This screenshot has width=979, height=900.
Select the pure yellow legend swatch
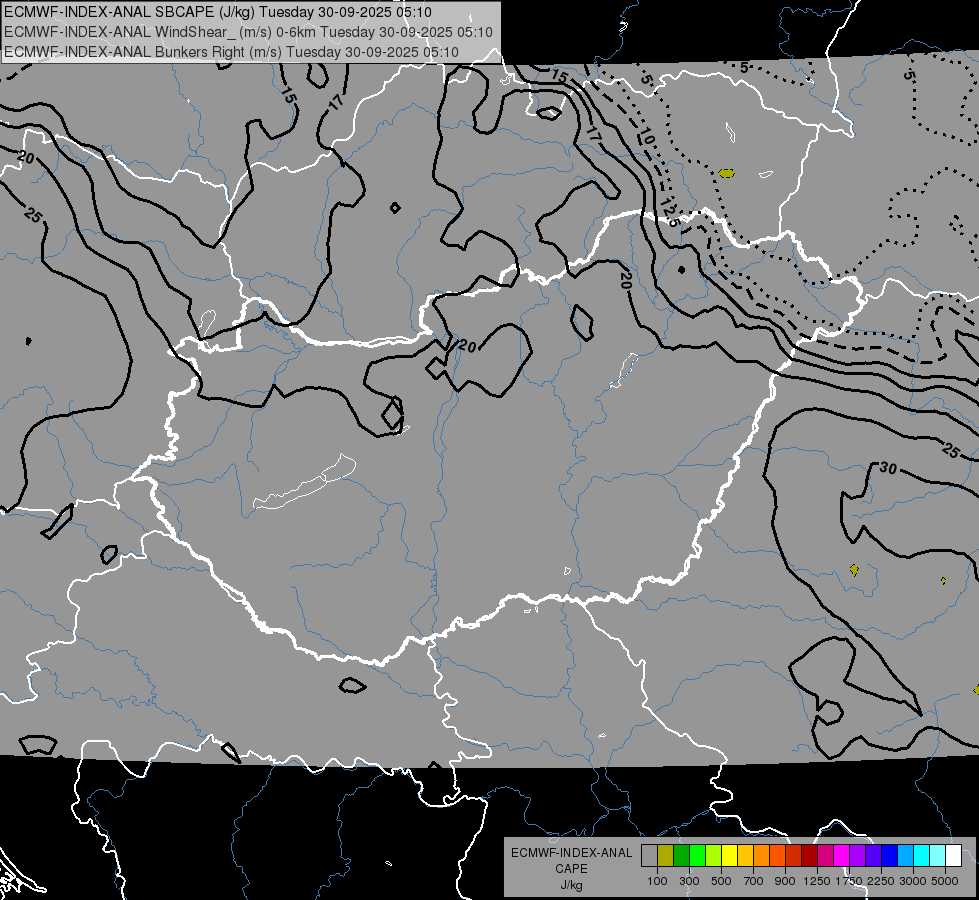[x=729, y=856]
